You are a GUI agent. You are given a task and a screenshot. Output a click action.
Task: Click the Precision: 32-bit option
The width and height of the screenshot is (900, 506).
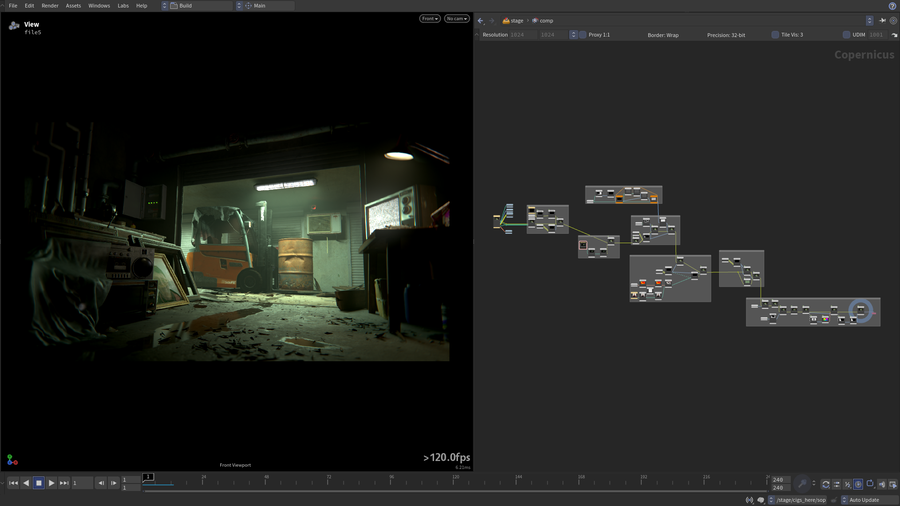click(726, 35)
